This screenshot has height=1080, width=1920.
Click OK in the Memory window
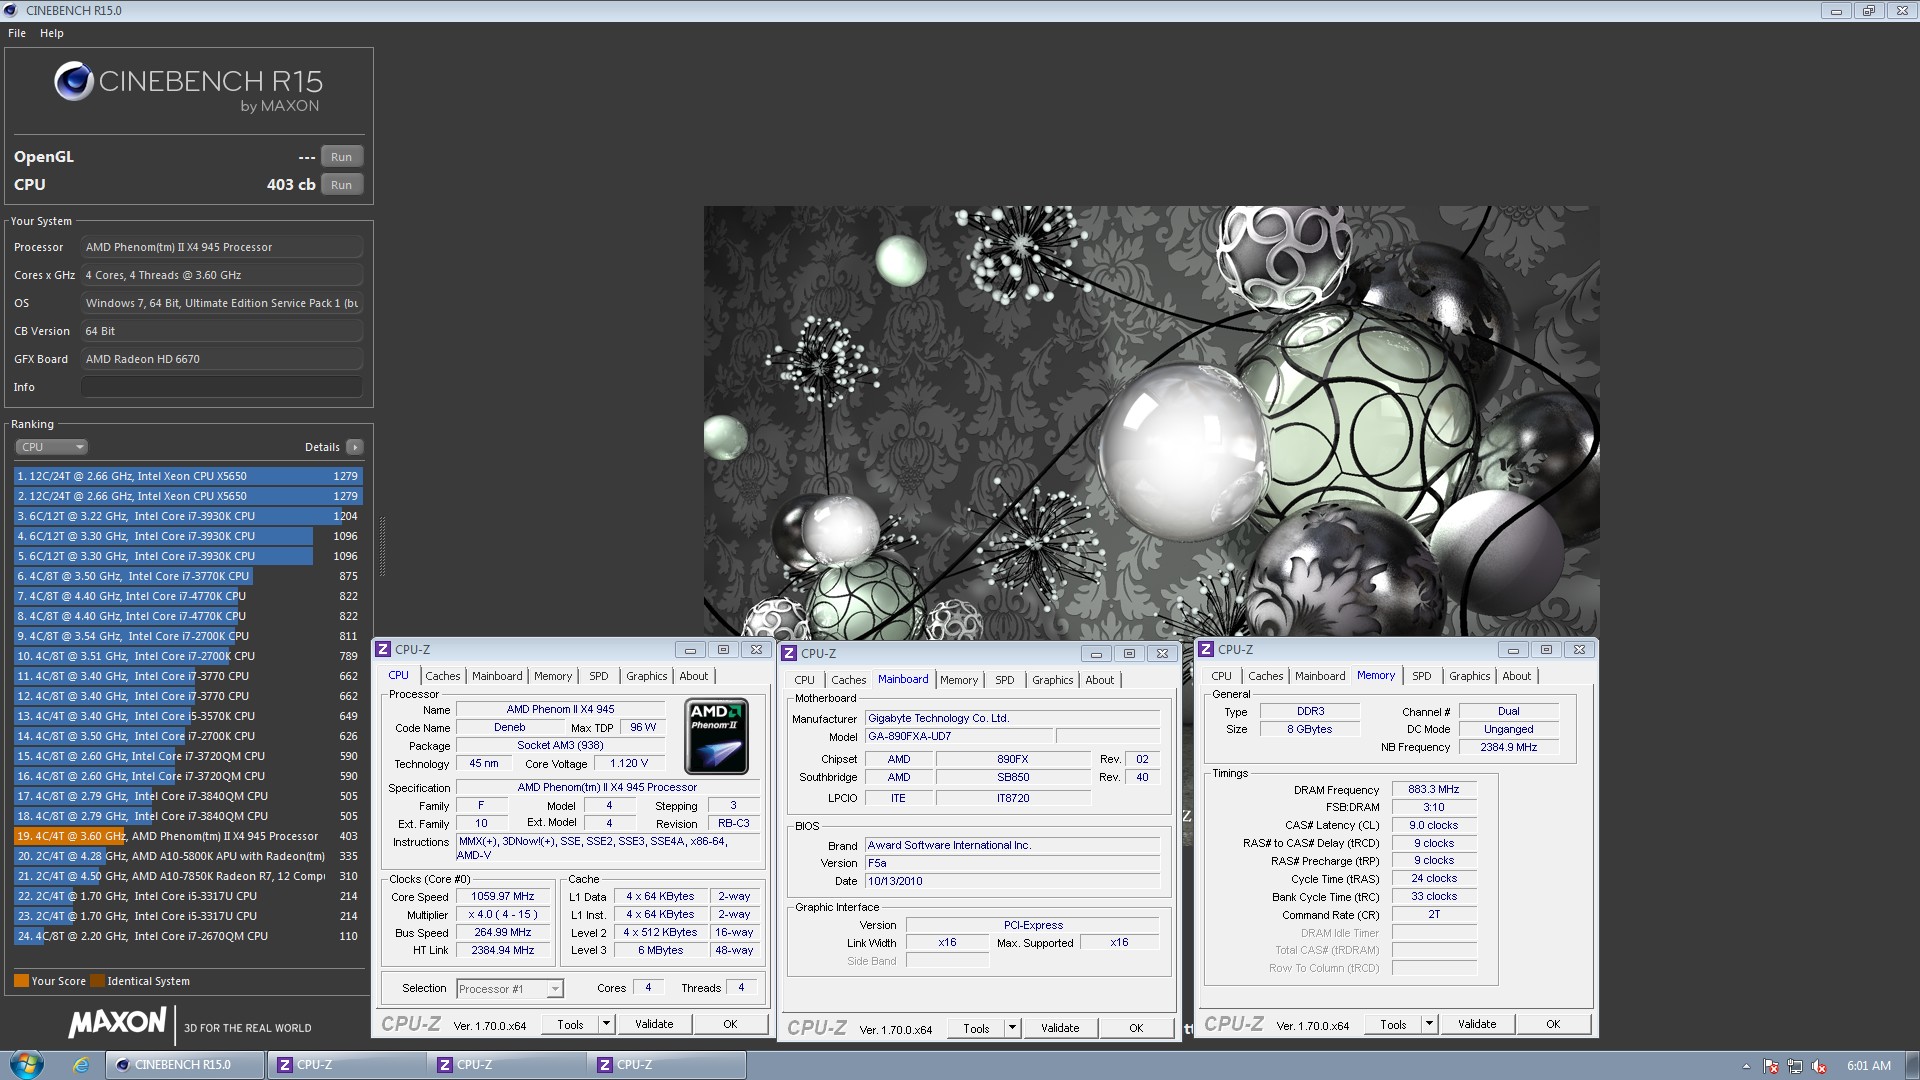[1553, 1024]
